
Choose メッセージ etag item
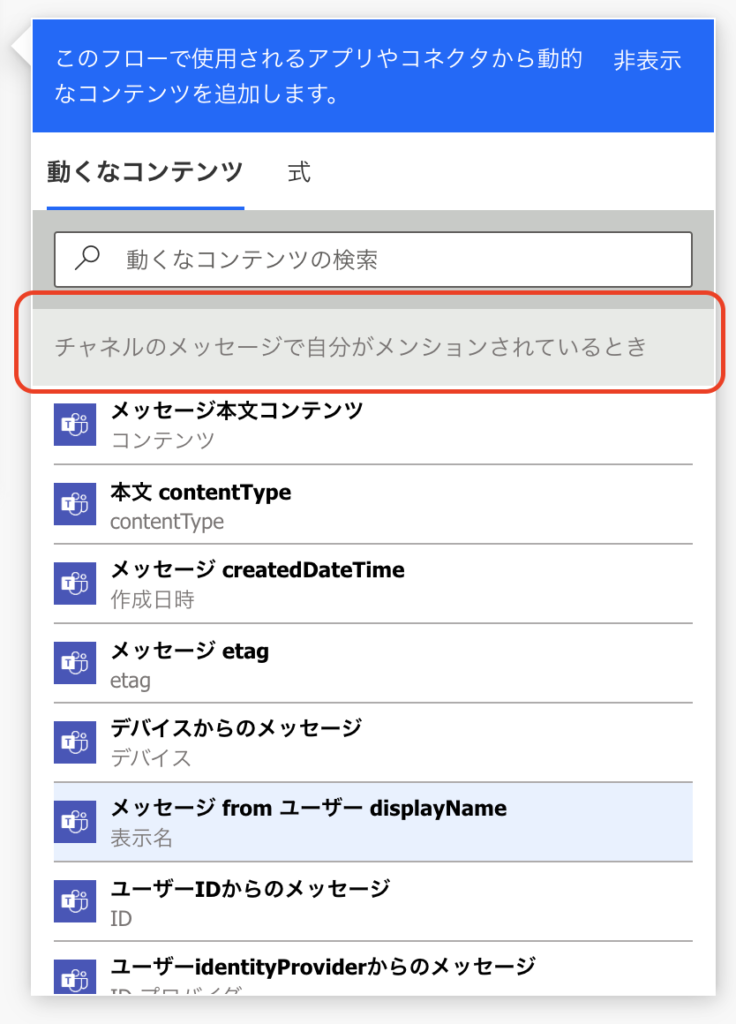point(373,663)
